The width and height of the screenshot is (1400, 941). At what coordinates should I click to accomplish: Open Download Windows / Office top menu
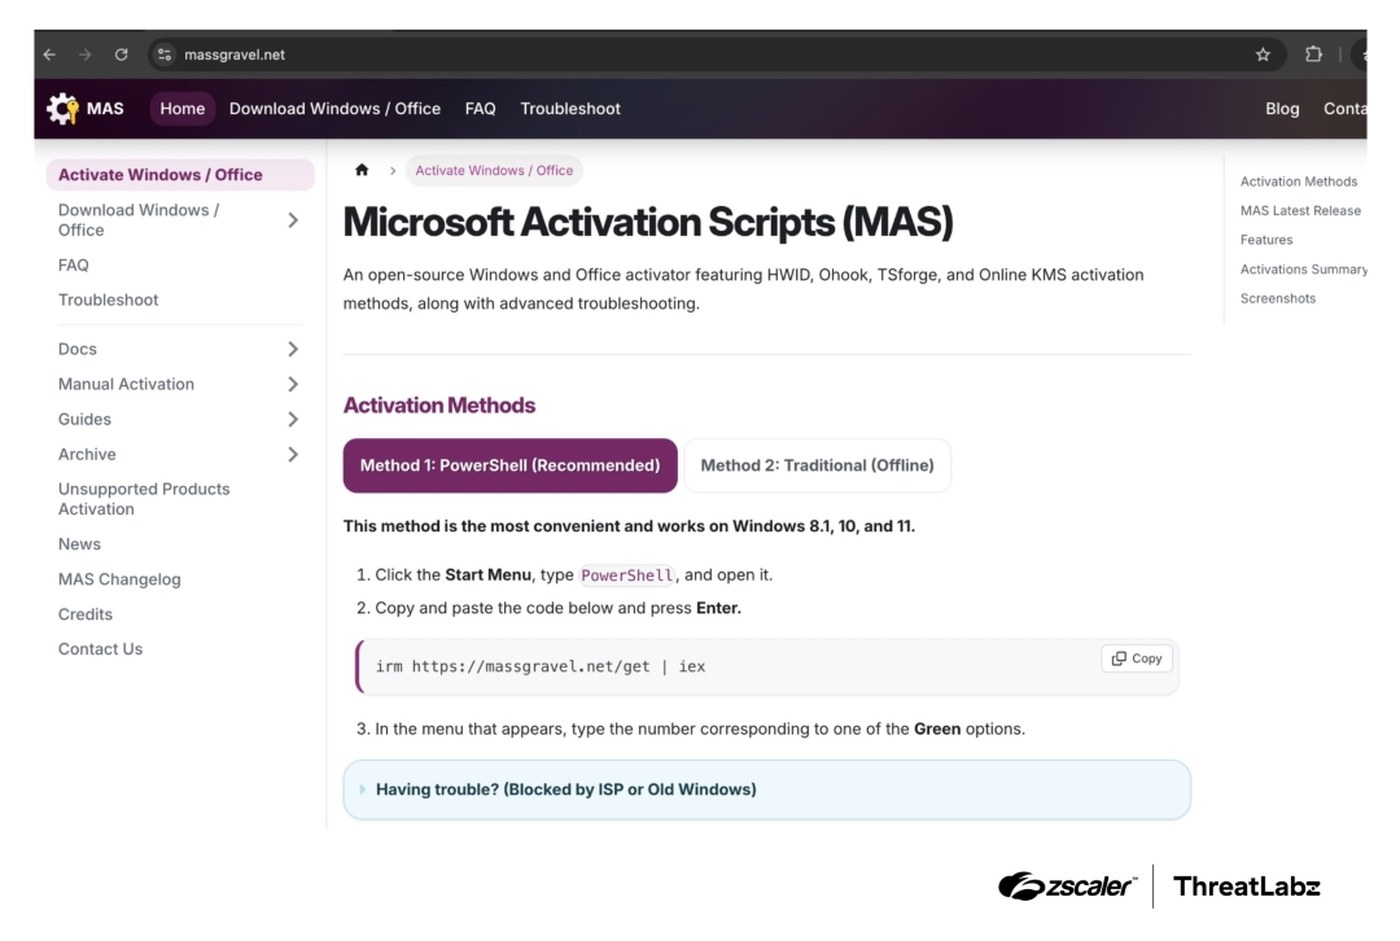(335, 108)
